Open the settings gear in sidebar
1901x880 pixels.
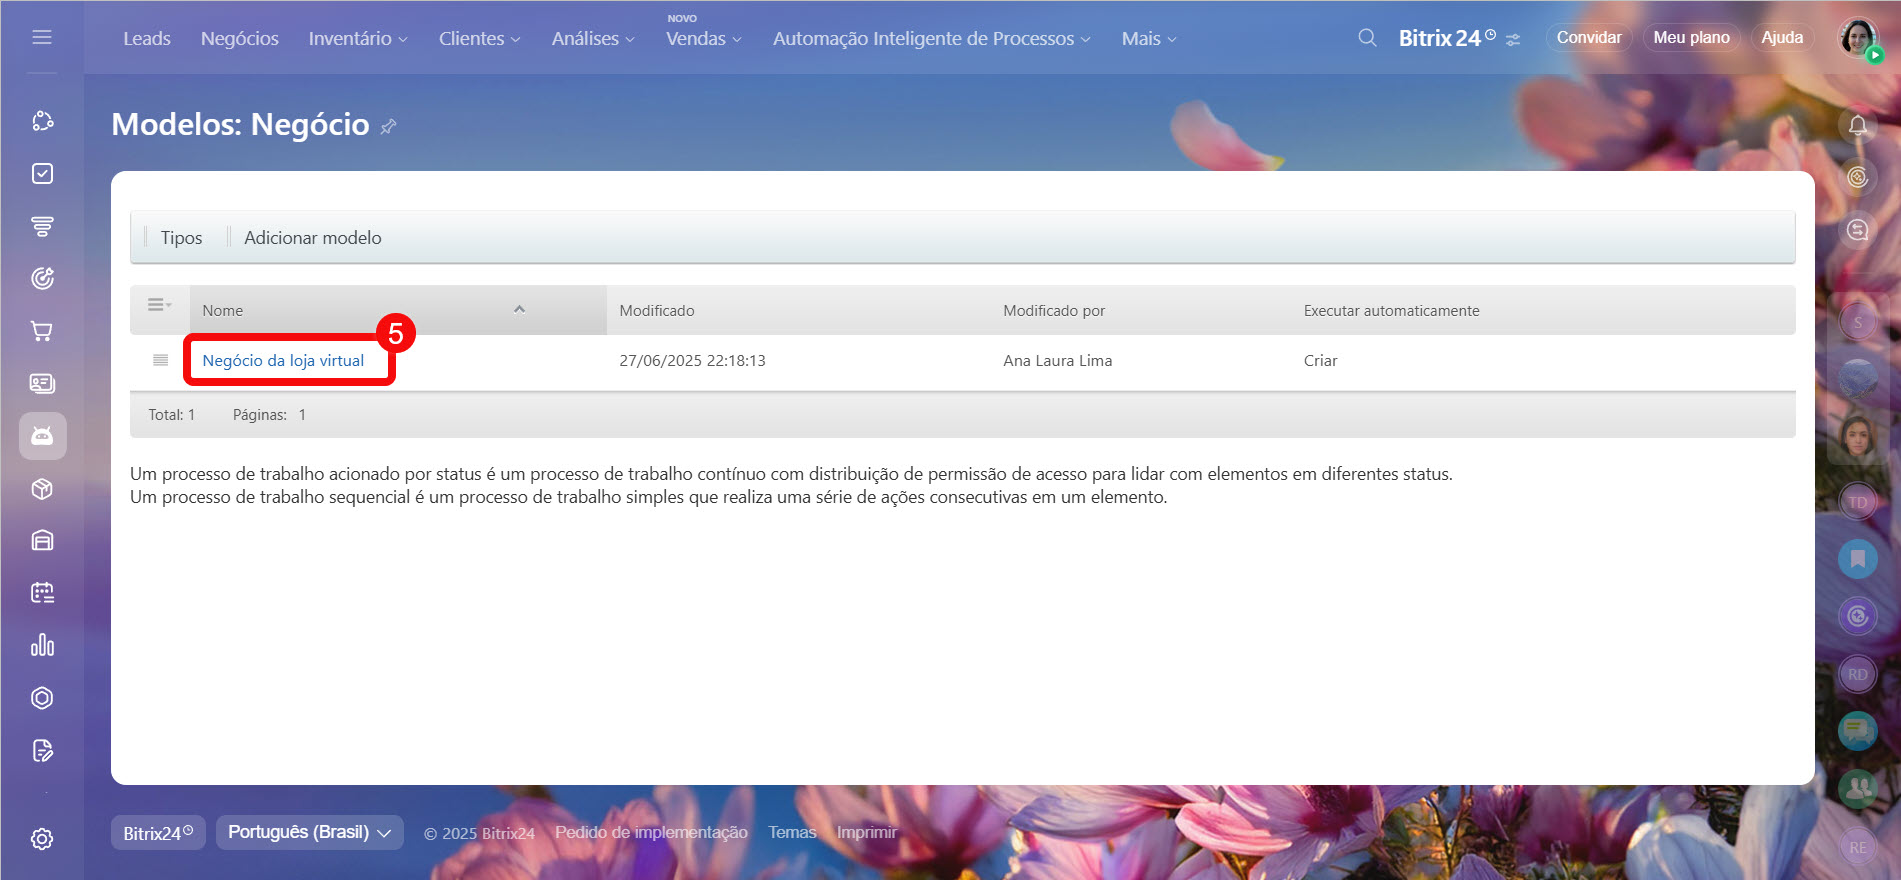[x=42, y=839]
